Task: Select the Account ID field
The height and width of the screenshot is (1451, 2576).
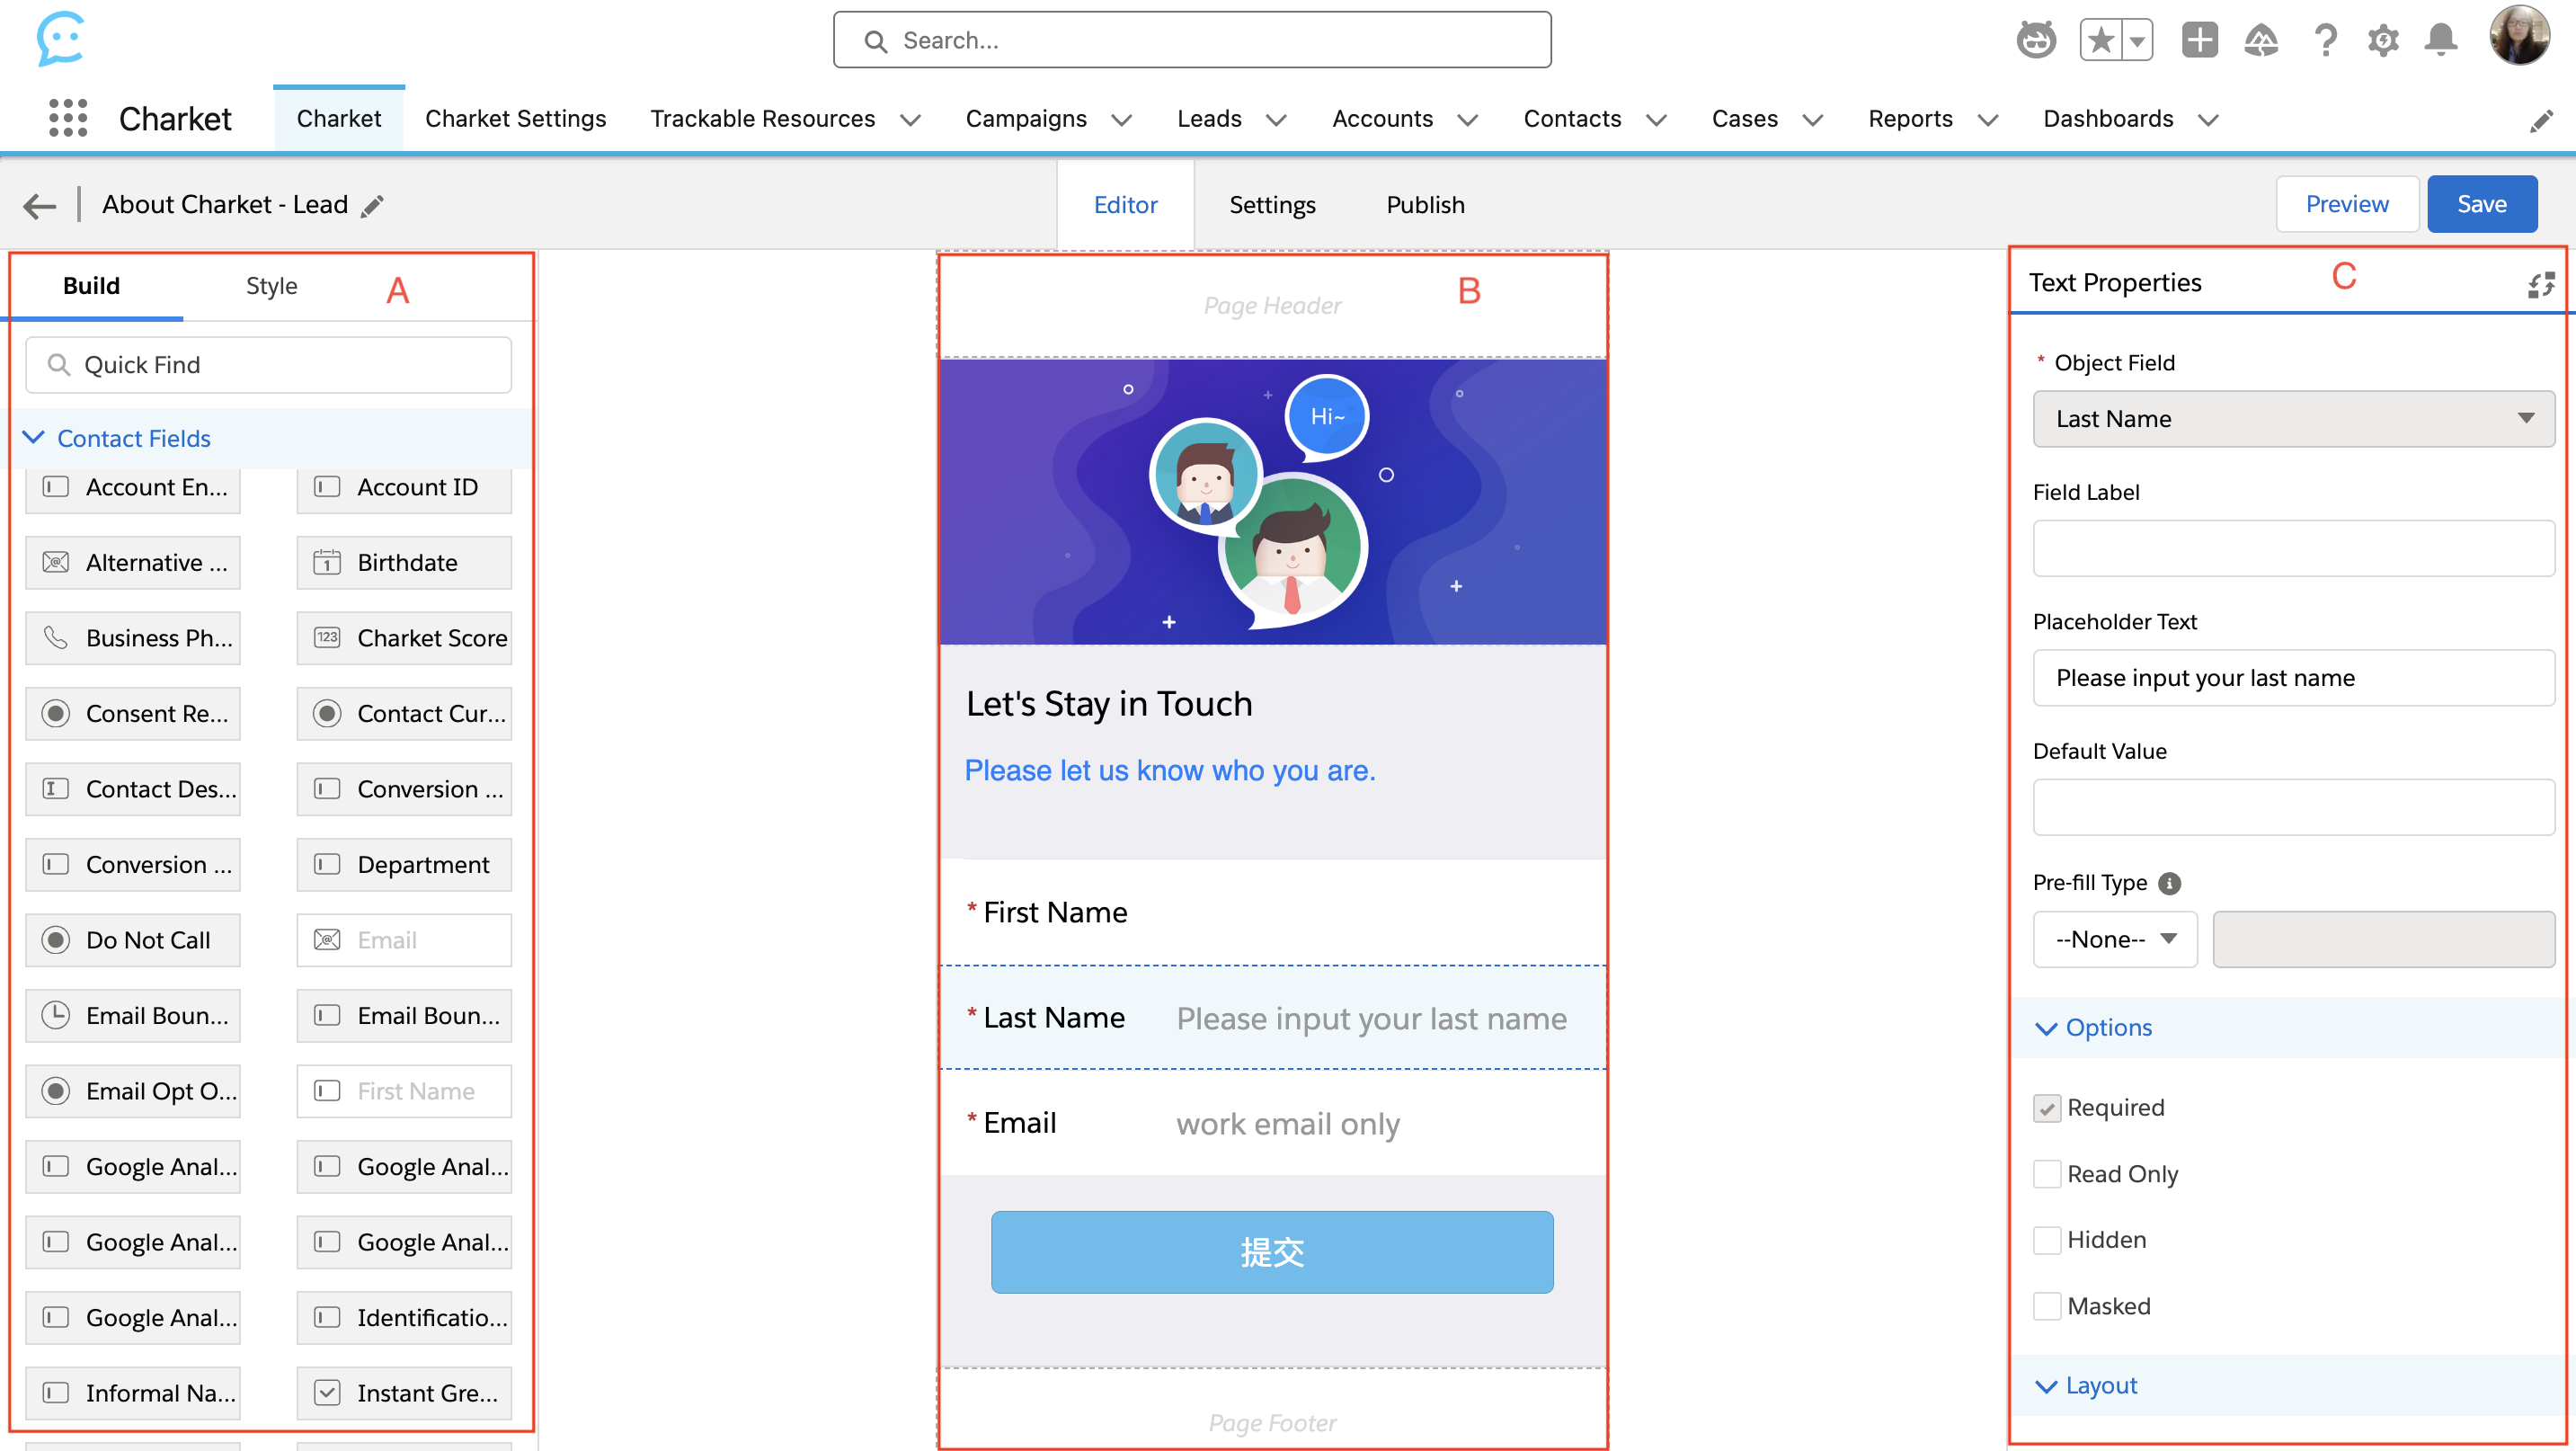Action: click(x=404, y=487)
